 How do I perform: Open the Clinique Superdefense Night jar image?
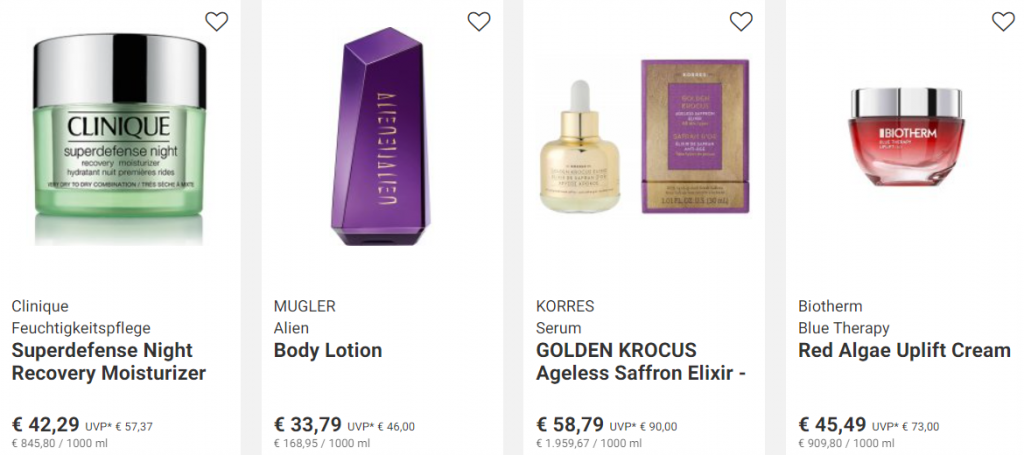[x=120, y=138]
